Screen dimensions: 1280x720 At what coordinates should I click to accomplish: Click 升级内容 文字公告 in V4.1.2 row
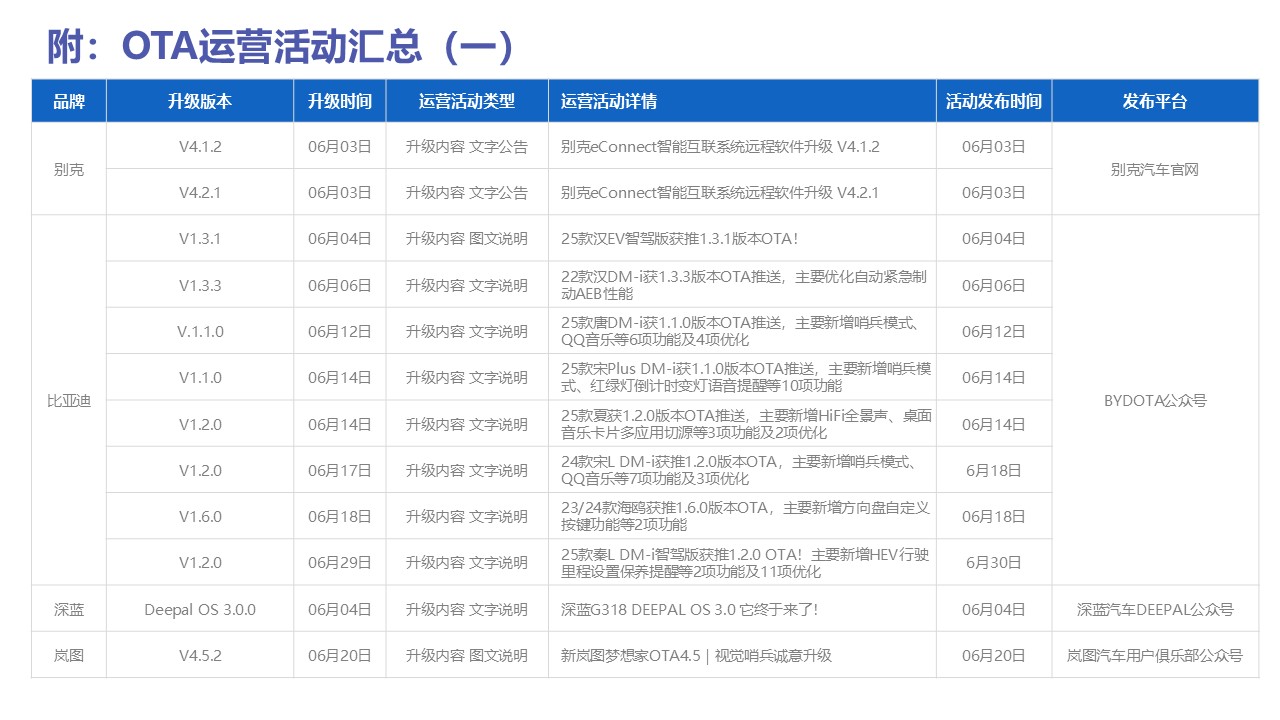coord(467,146)
